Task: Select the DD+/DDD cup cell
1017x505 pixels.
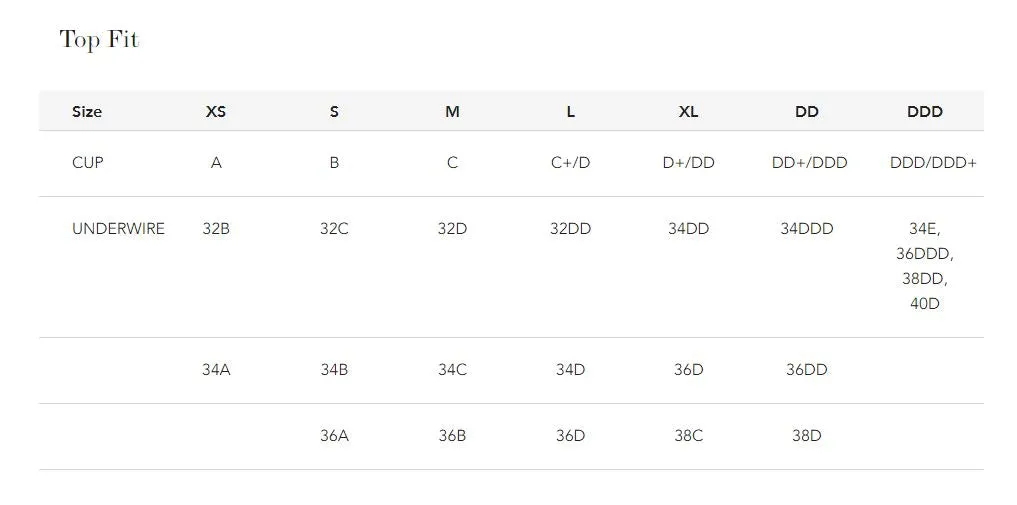Action: tap(809, 163)
